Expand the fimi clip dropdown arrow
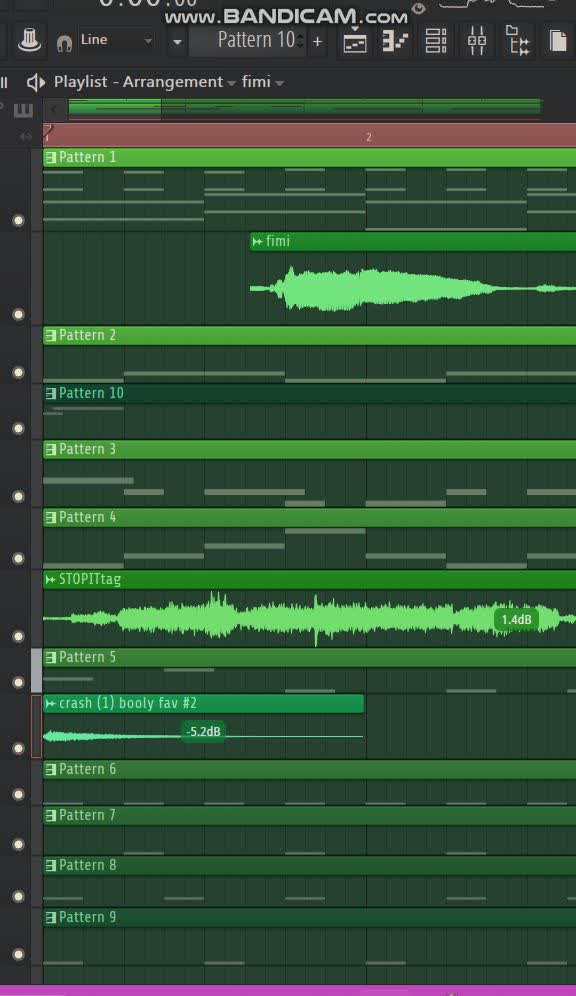 coord(279,83)
